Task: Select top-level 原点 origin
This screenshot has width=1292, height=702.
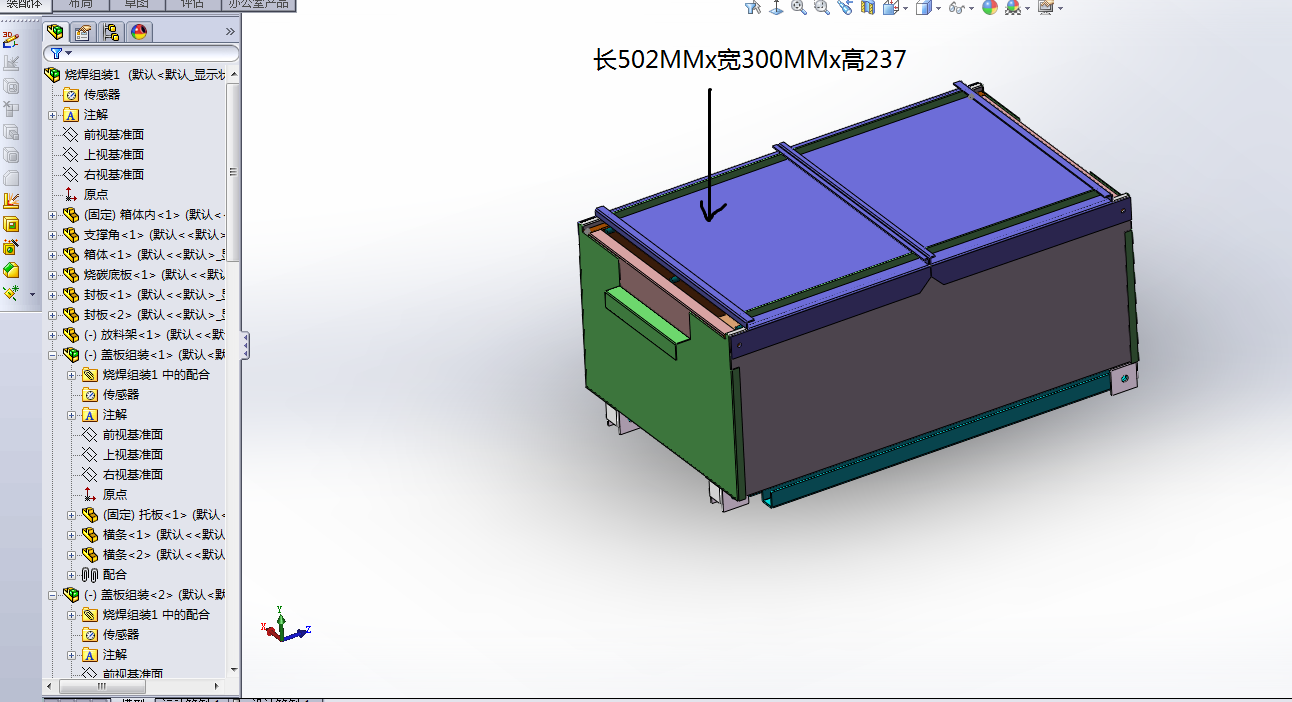Action: (x=95, y=194)
